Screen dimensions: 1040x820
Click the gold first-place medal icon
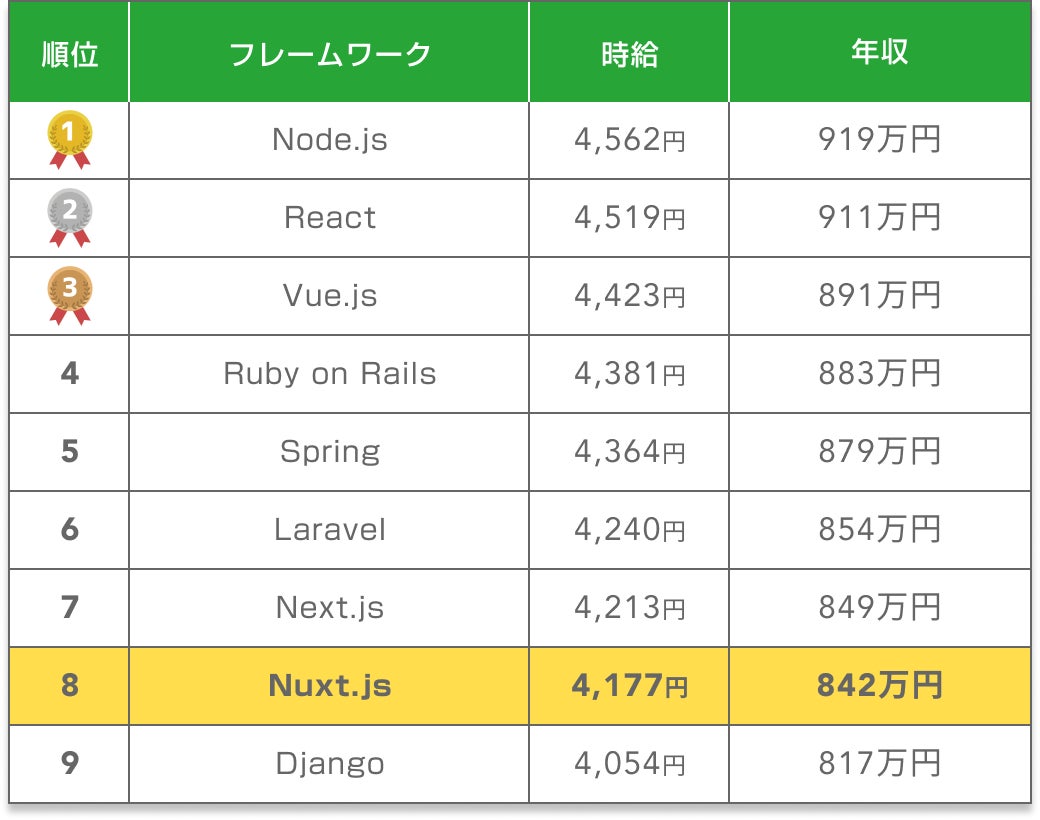(69, 138)
